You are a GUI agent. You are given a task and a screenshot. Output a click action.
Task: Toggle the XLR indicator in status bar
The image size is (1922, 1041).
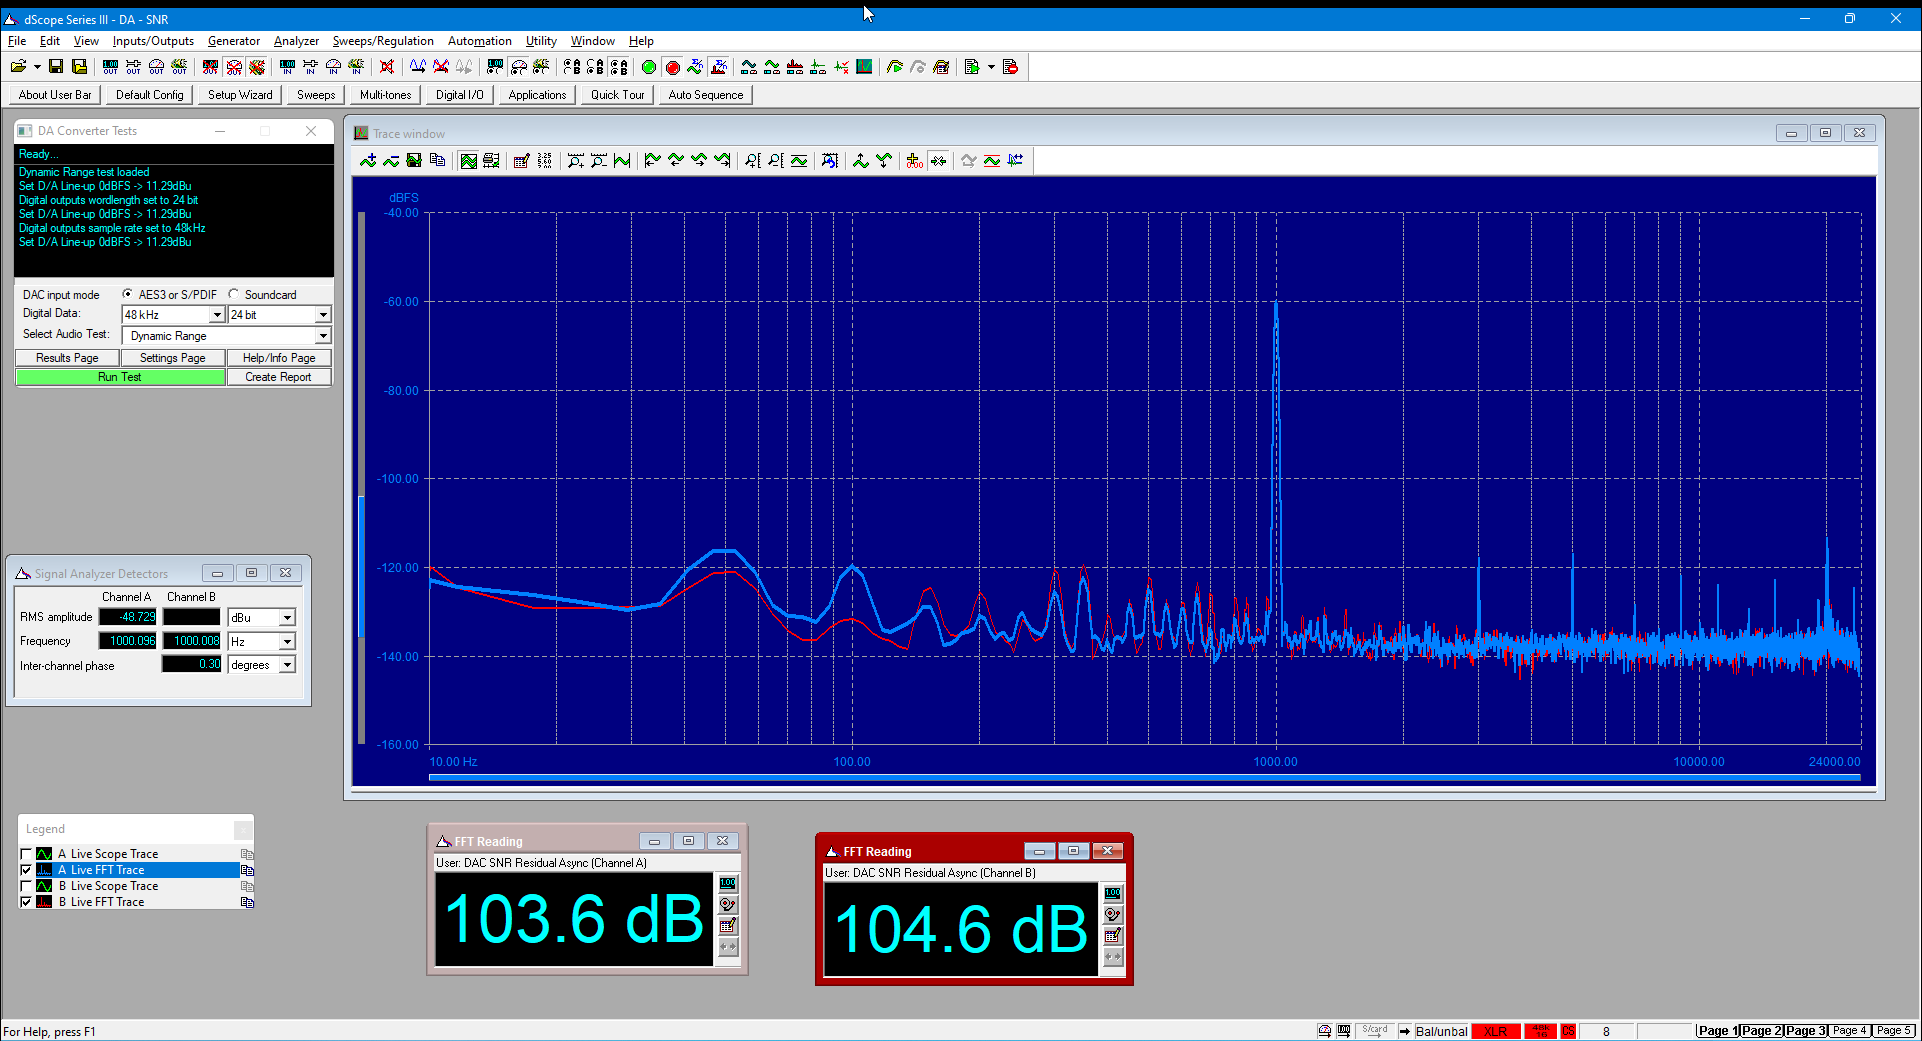click(x=1496, y=1031)
